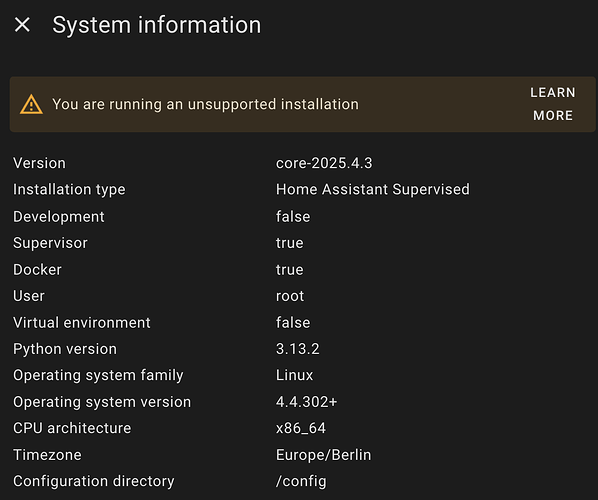Click the unsupported installation warning text
This screenshot has height=500, width=598.
tap(205, 104)
